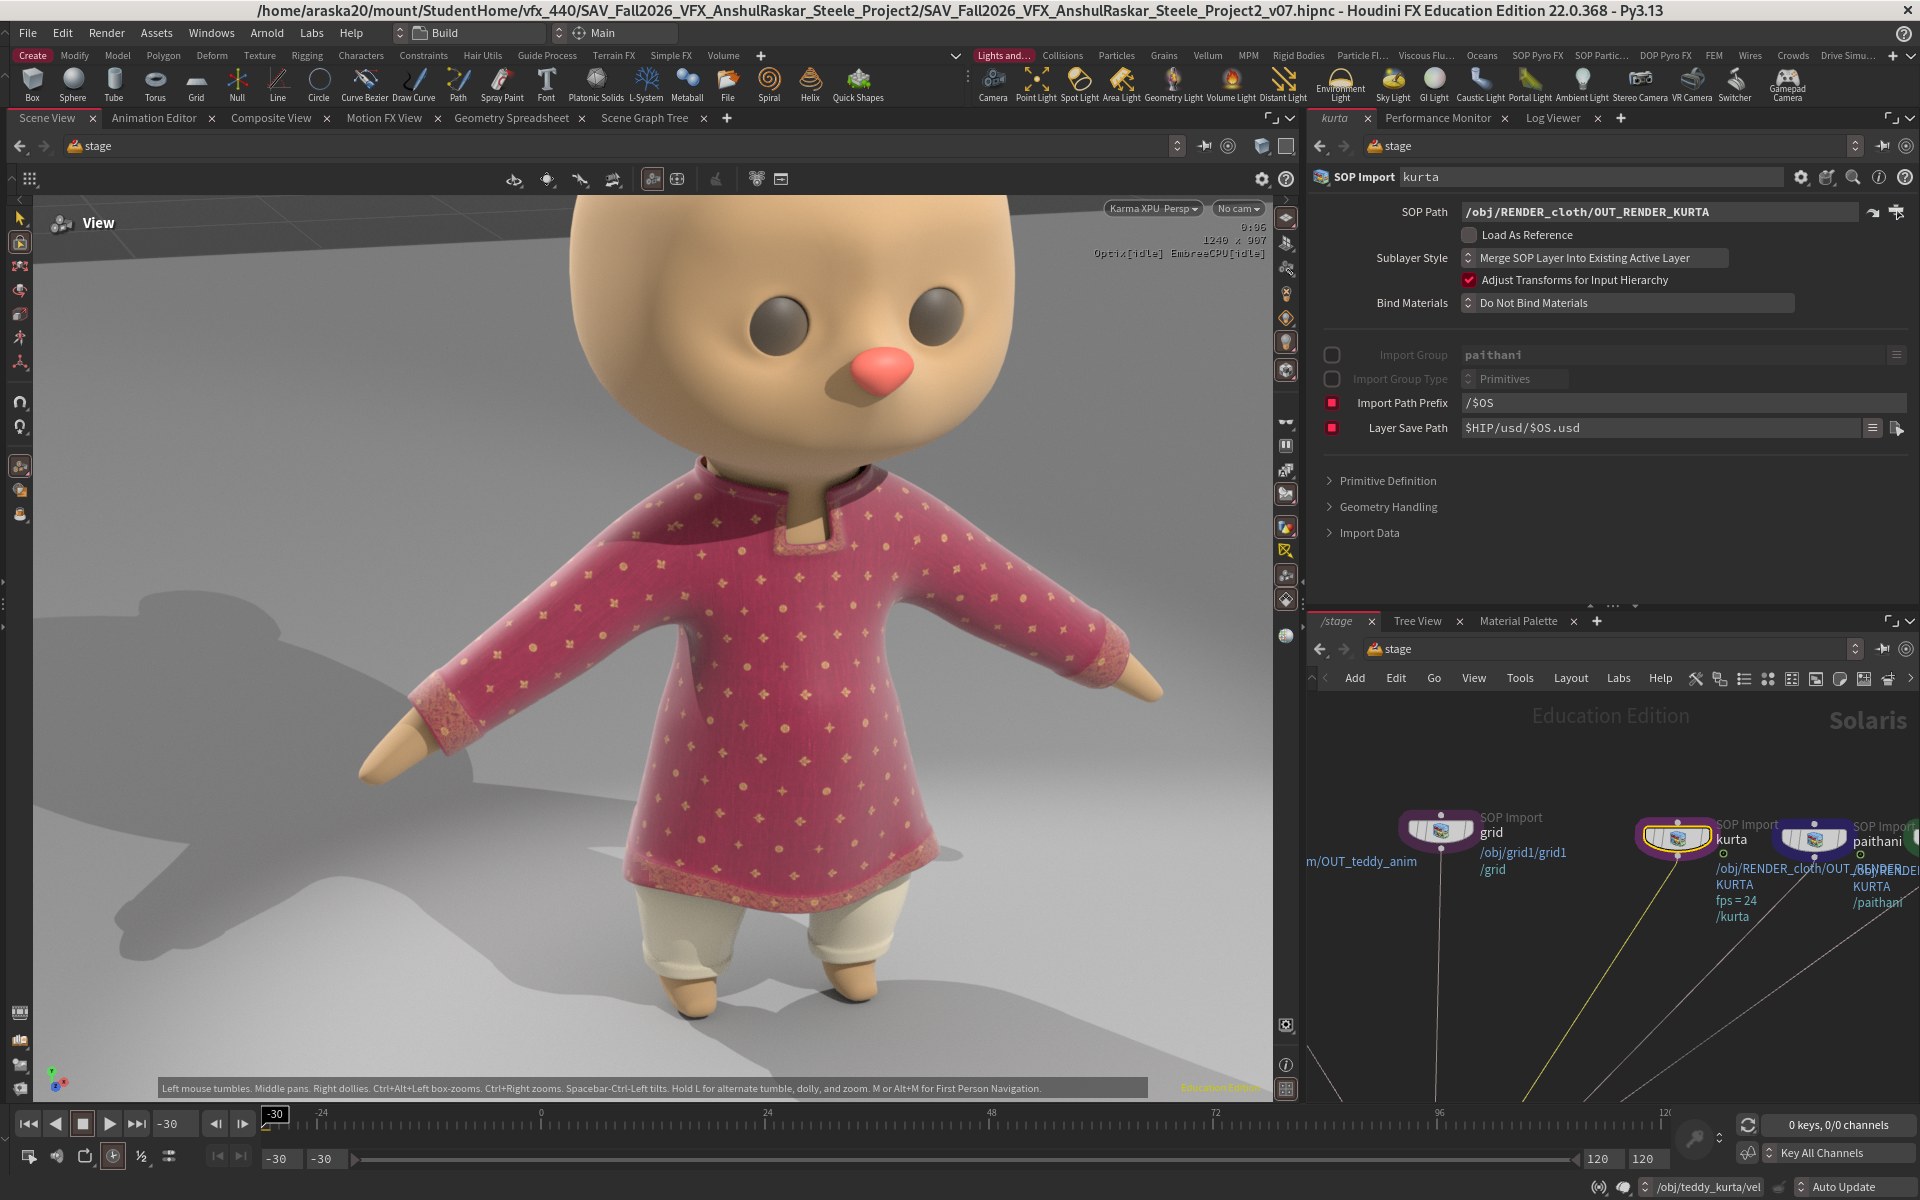Open the No cam camera menu
Screen dimensions: 1920x1200
pyautogui.click(x=1238, y=209)
